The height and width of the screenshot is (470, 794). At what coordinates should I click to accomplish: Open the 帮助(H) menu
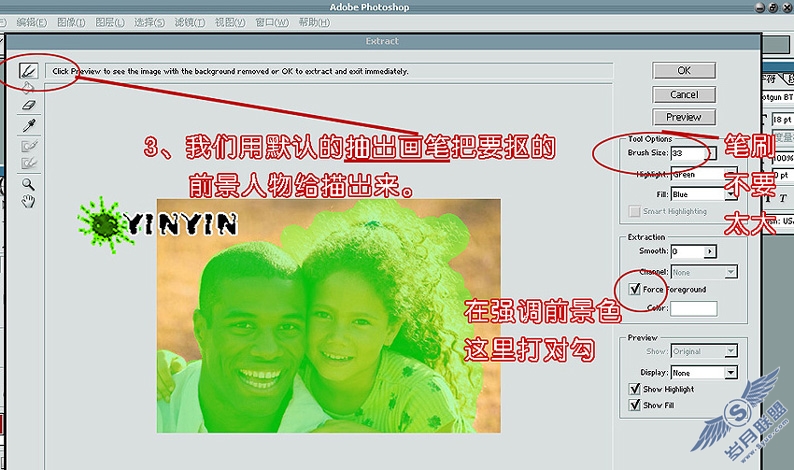tap(314, 22)
